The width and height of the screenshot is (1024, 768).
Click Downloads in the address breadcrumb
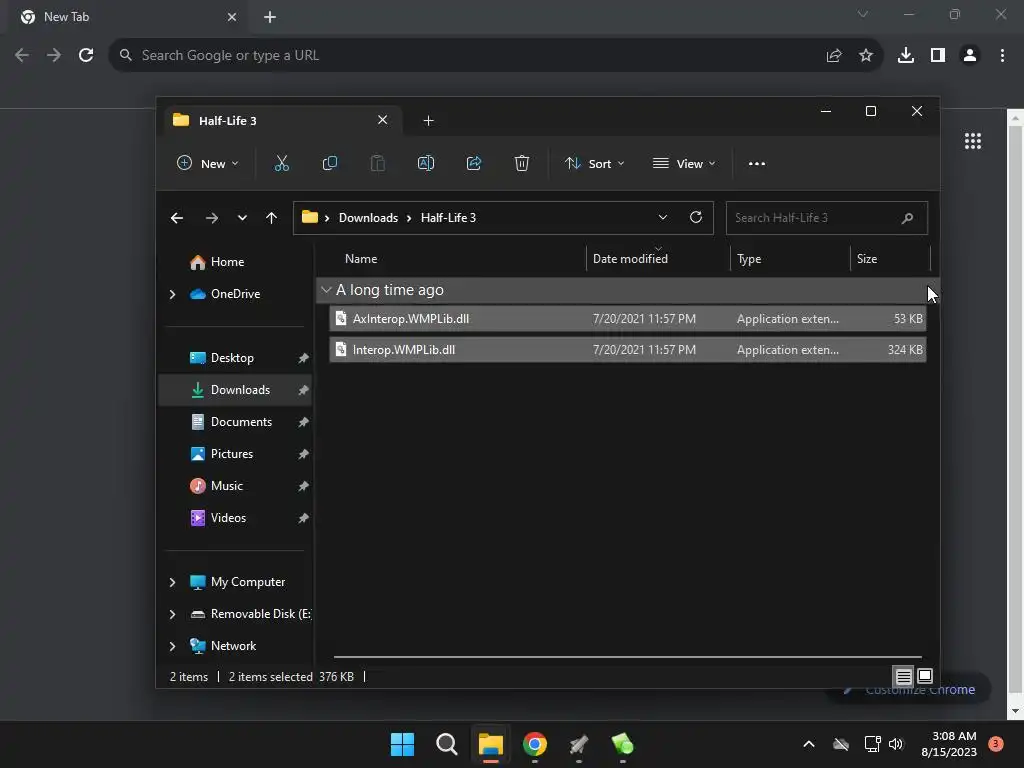point(368,218)
